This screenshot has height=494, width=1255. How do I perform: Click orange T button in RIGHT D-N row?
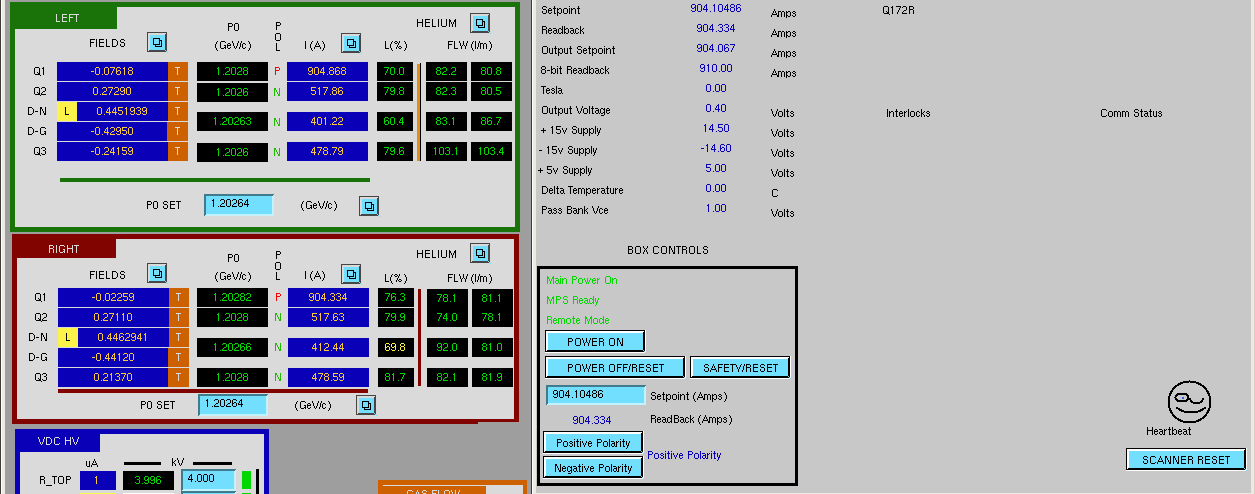[x=178, y=337]
